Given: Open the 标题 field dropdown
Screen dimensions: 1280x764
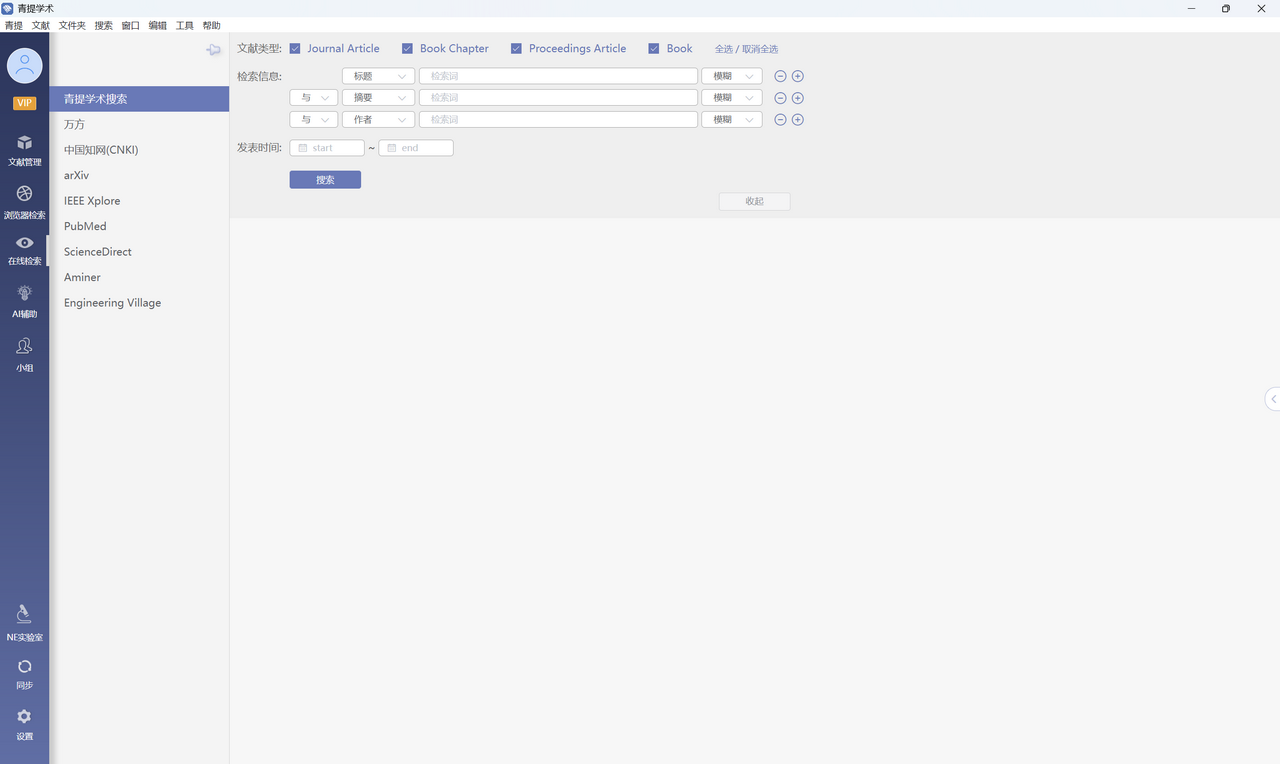Looking at the screenshot, I should [x=378, y=75].
